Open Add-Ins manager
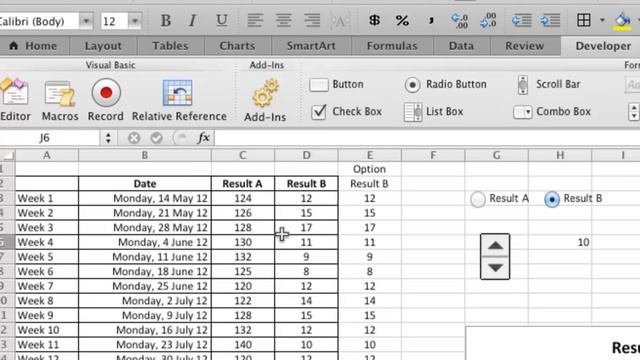640x360 pixels. point(265,101)
